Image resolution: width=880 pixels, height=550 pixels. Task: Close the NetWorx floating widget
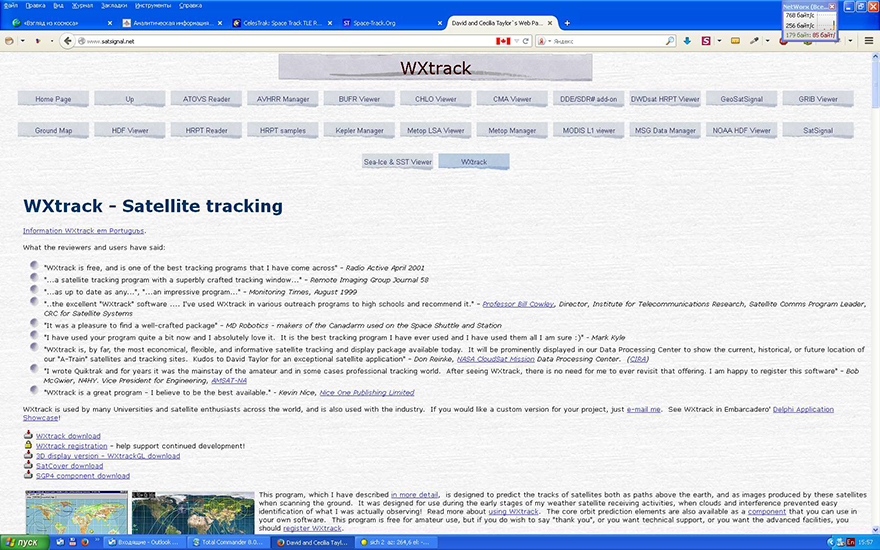pyautogui.click(x=832, y=6)
